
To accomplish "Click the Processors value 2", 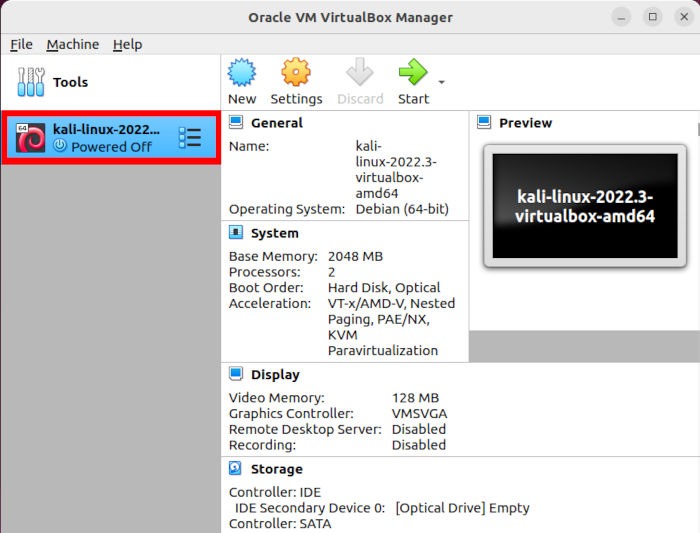I will tap(332, 272).
